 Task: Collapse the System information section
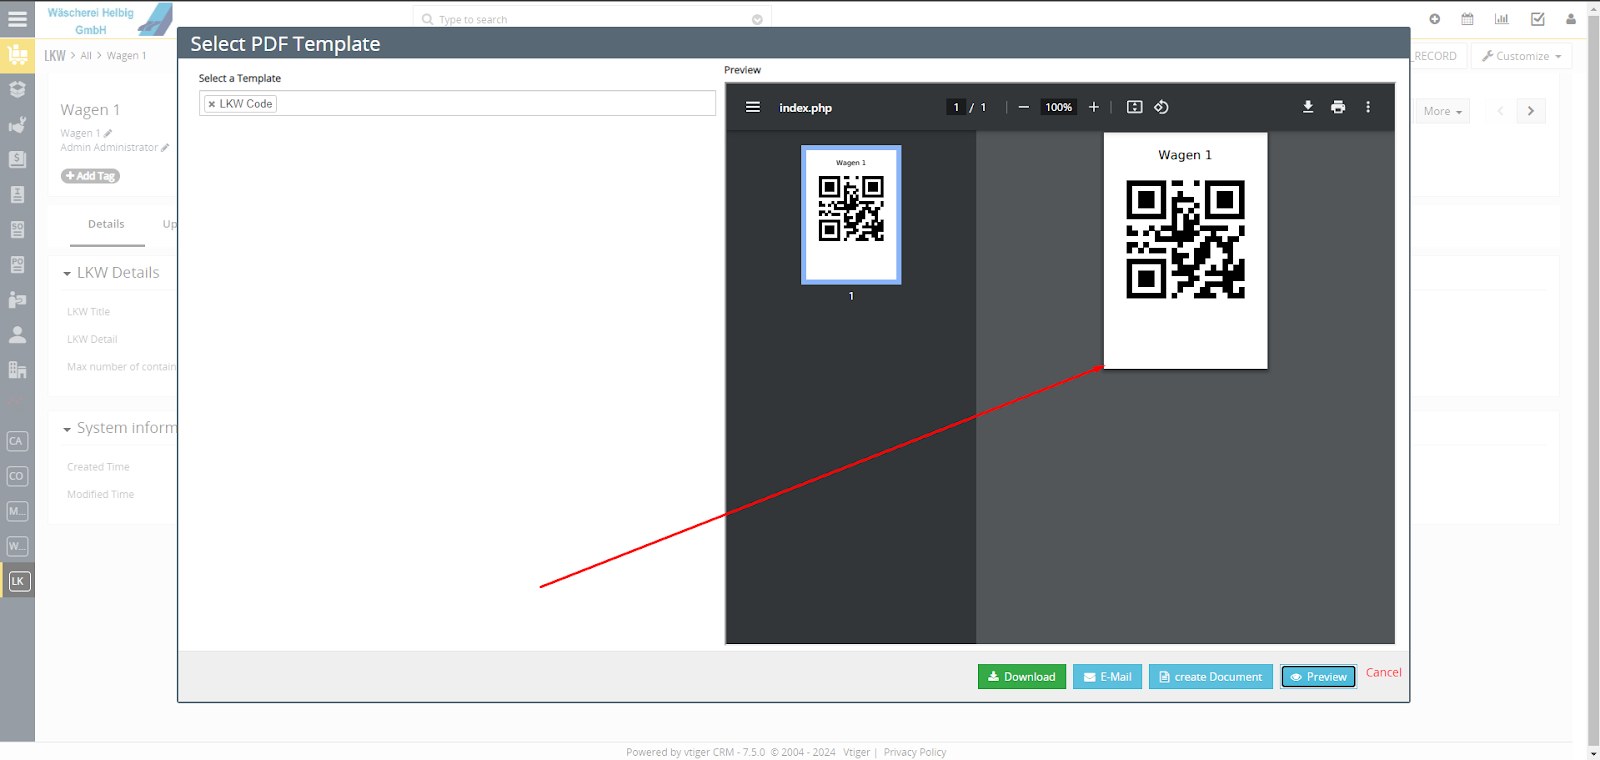pos(67,428)
